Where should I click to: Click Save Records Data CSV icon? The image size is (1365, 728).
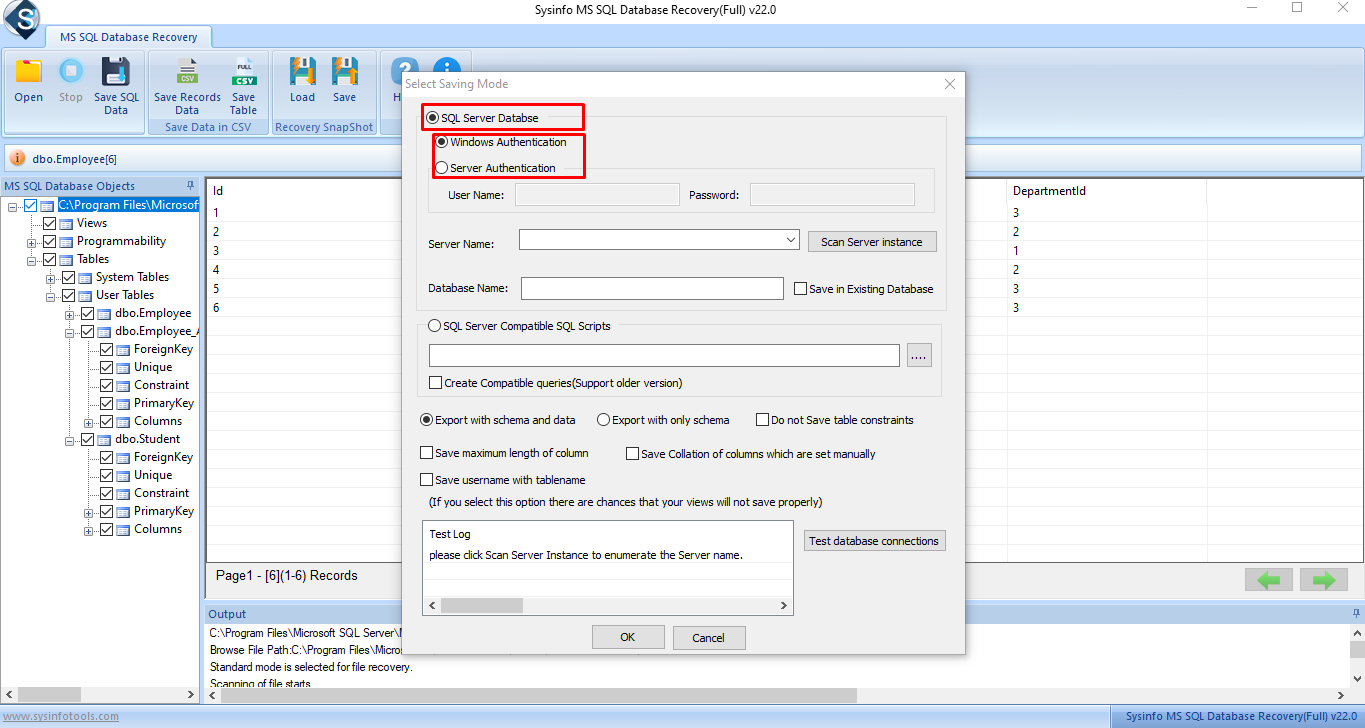click(187, 72)
